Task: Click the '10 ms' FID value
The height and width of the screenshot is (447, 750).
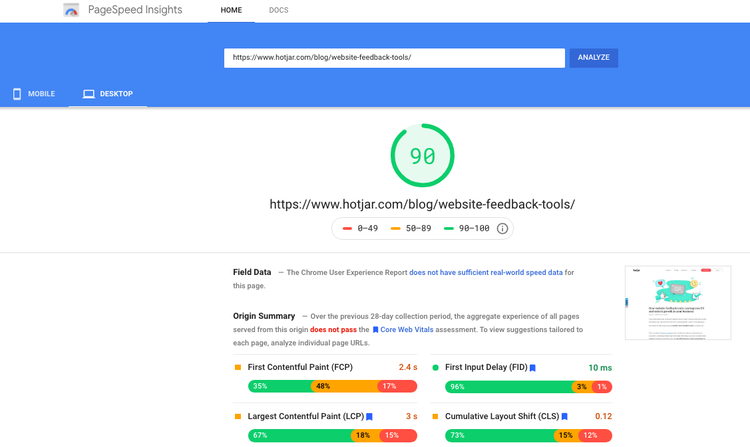Action: click(x=600, y=368)
